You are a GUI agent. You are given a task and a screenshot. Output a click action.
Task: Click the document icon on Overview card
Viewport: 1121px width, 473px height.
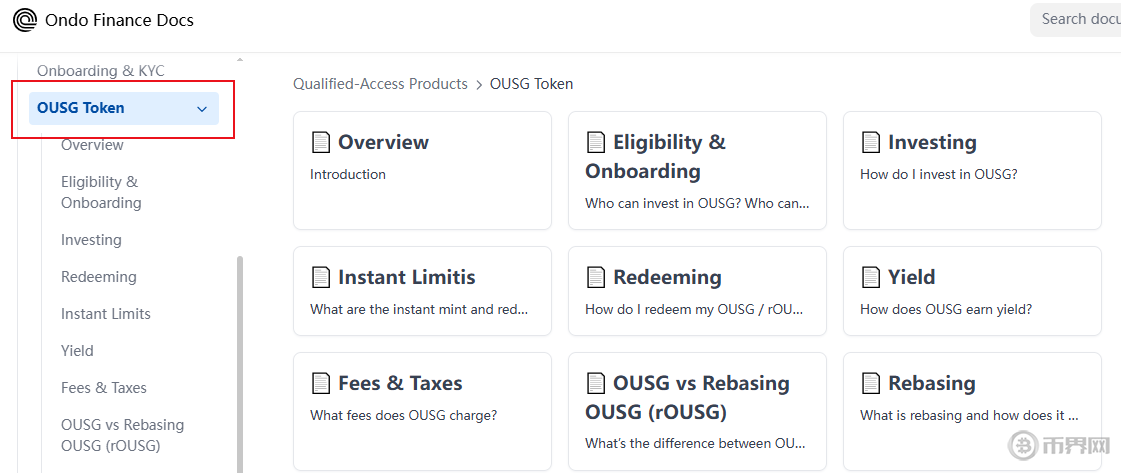point(321,142)
